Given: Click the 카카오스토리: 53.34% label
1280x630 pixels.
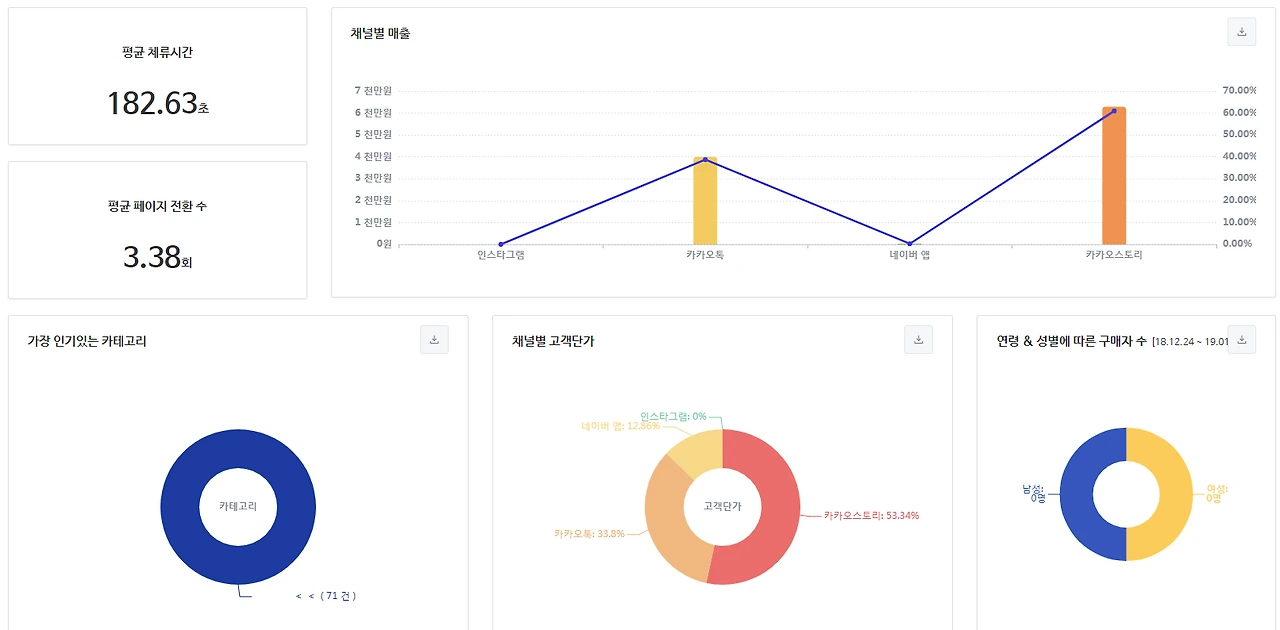Looking at the screenshot, I should [x=871, y=516].
